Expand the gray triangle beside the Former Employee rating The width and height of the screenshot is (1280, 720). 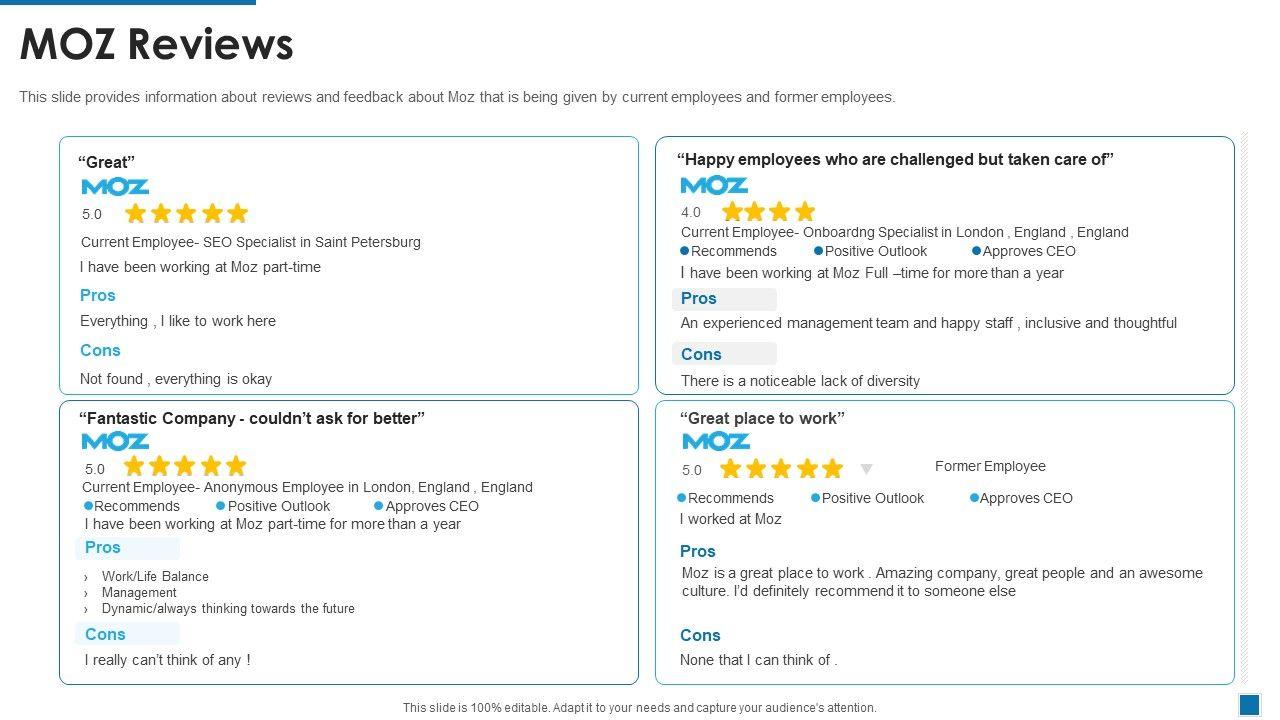click(x=867, y=469)
